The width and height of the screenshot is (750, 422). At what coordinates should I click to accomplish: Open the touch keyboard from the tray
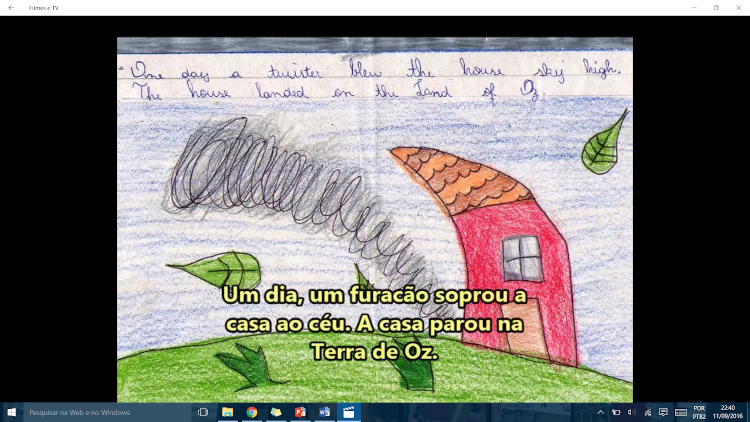[681, 412]
